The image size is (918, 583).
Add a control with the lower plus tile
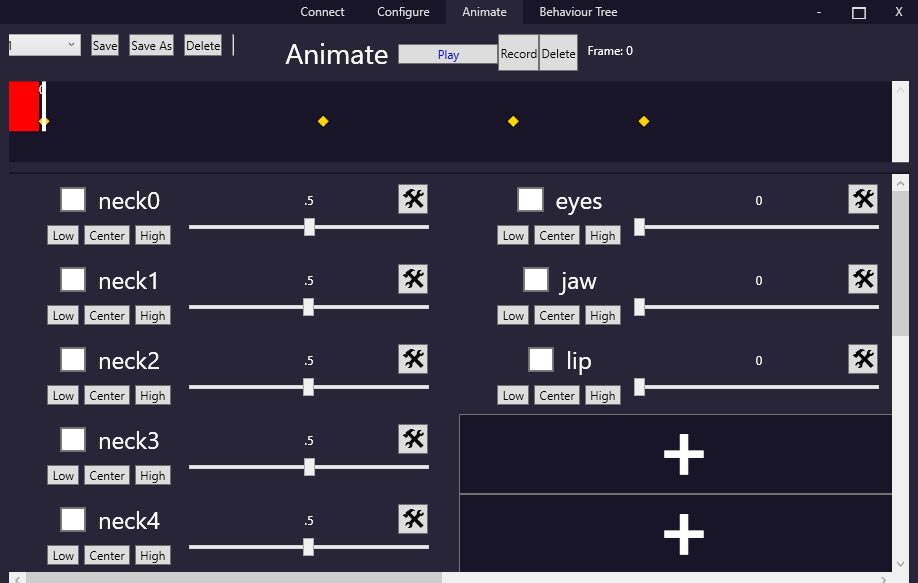[676, 533]
